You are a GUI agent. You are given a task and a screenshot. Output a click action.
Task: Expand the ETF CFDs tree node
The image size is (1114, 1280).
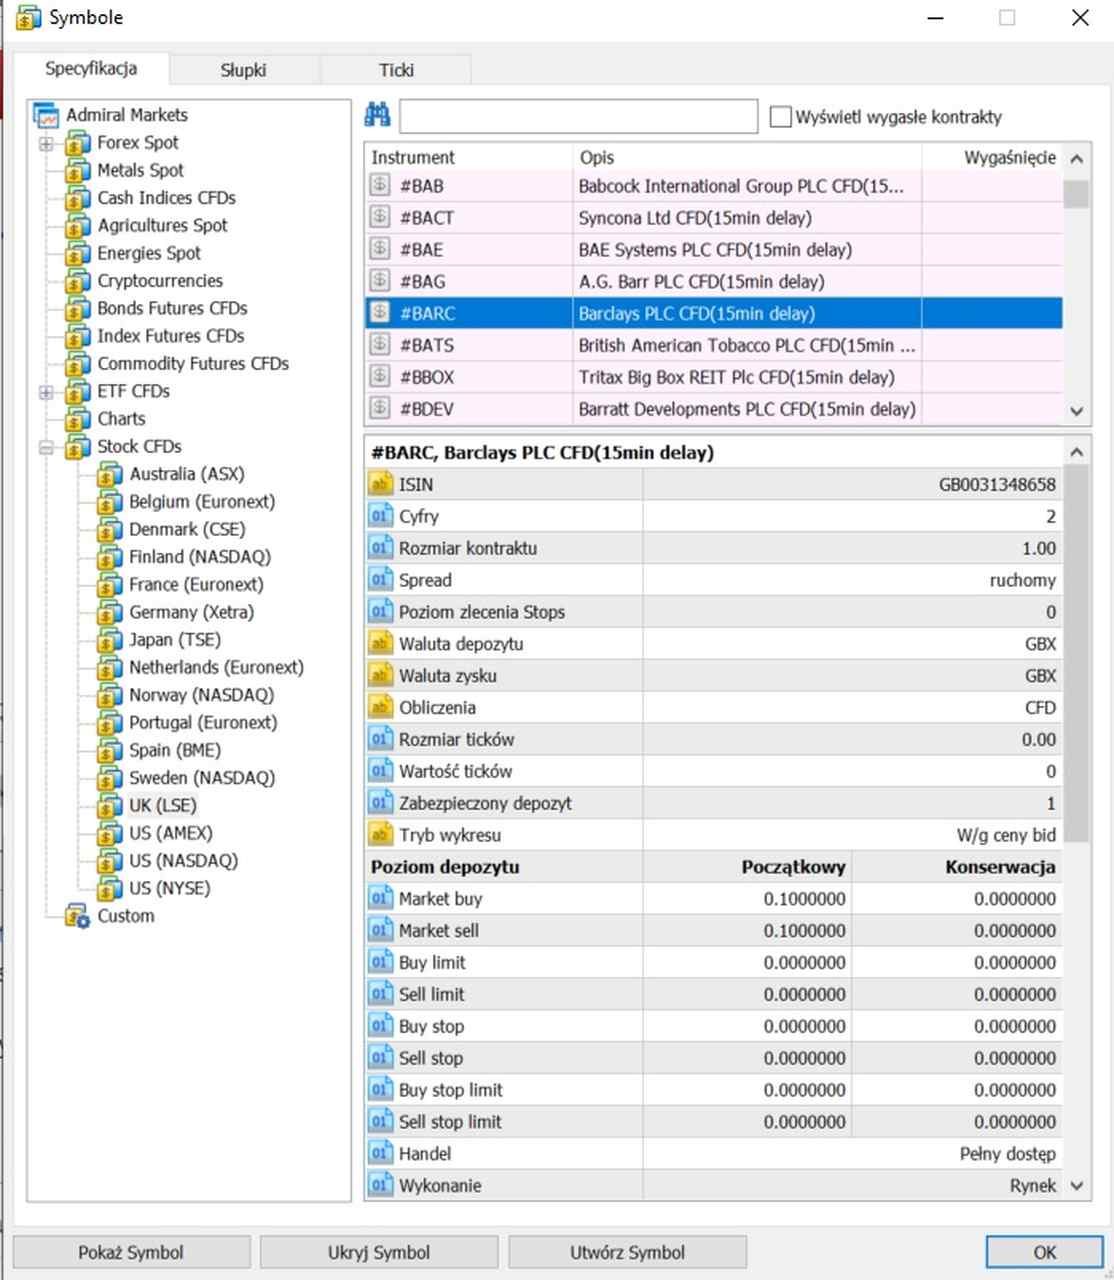pyautogui.click(x=46, y=392)
